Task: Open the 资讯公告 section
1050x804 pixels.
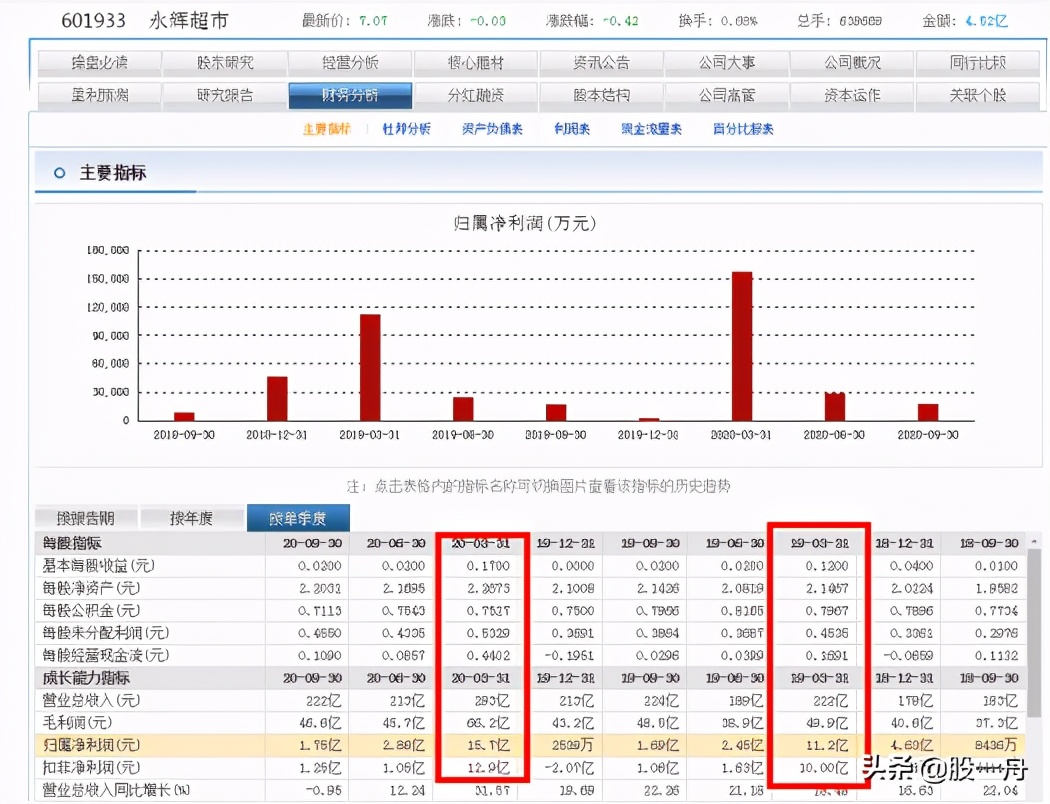Action: pyautogui.click(x=600, y=62)
